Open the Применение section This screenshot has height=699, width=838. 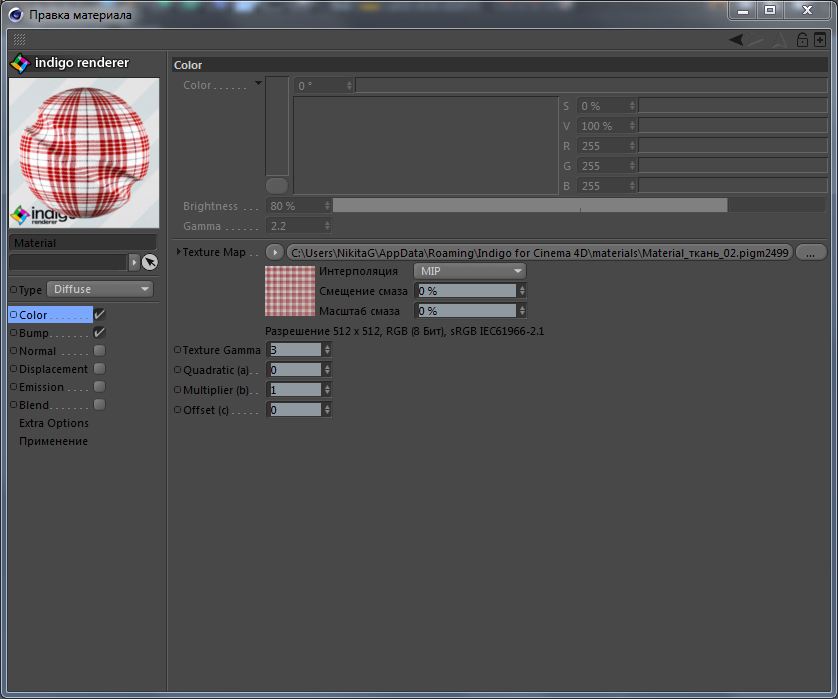[x=53, y=441]
